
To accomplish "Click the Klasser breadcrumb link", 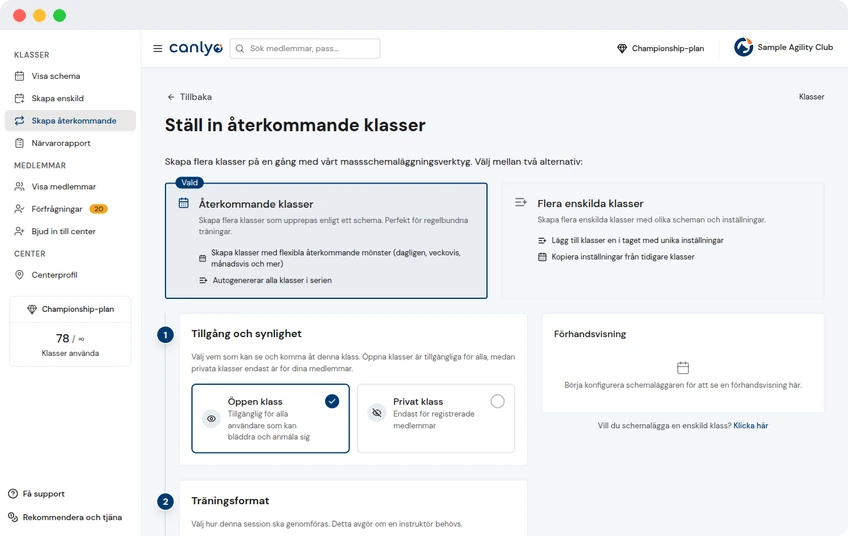I will pyautogui.click(x=812, y=97).
